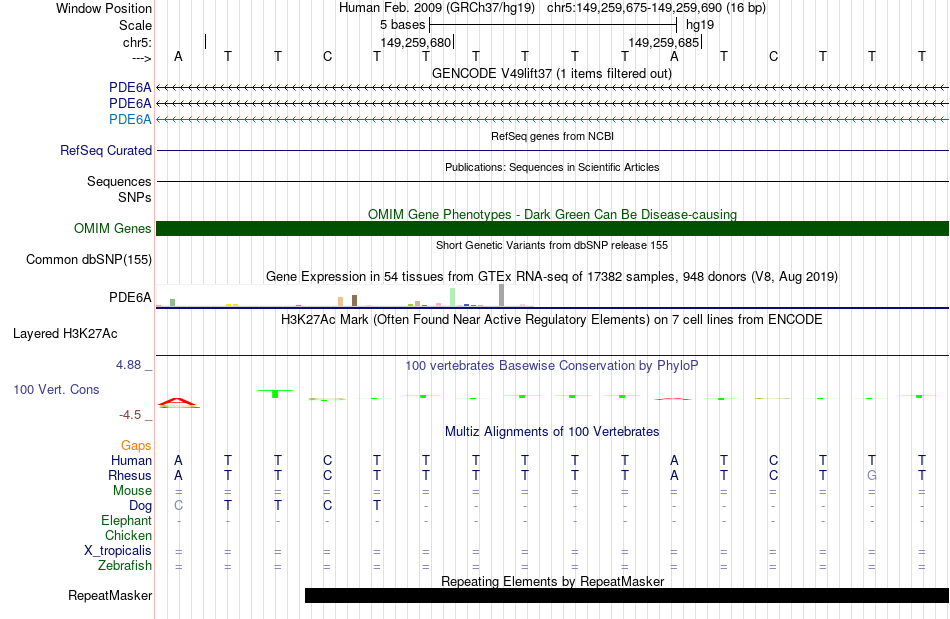950x619 pixels.
Task: Click the Scale label
Action: pos(136,25)
